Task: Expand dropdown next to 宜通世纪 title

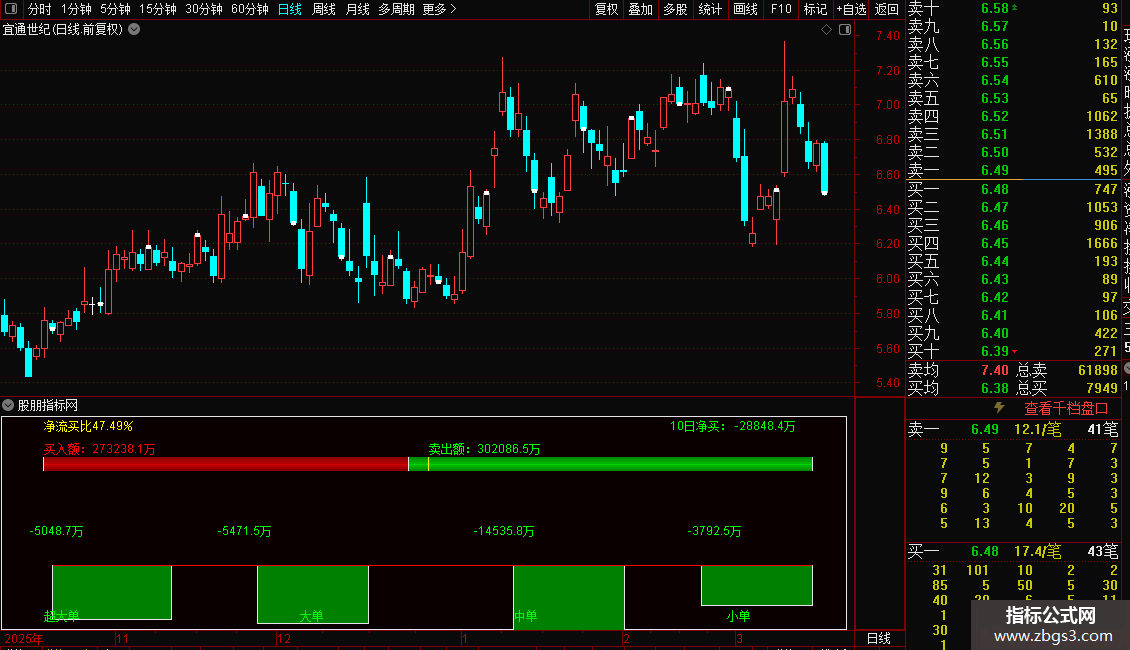Action: [x=134, y=30]
